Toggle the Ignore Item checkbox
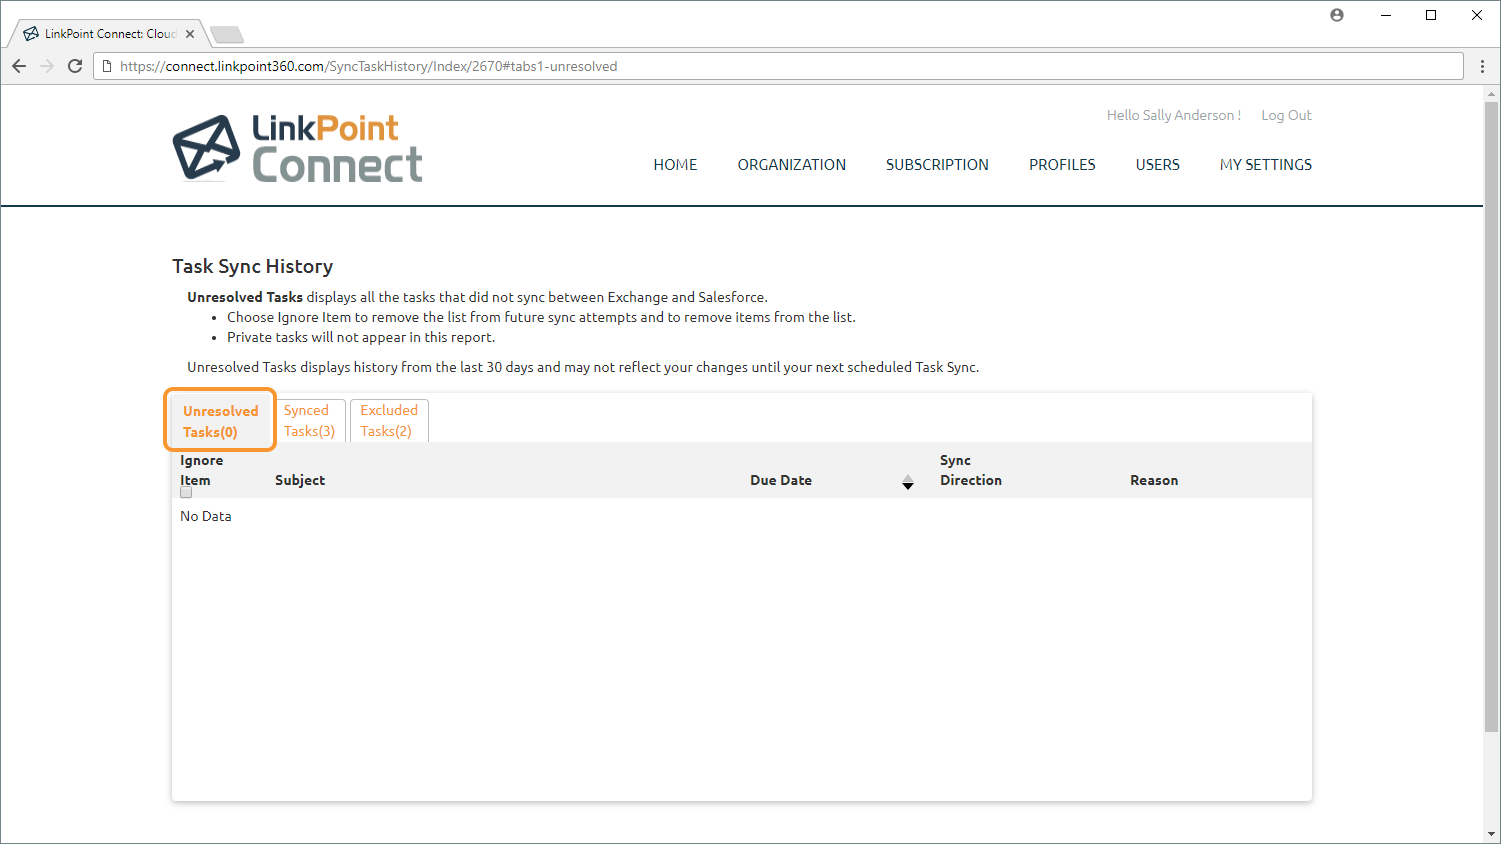Screen dimensions: 1501x844 coord(186,492)
